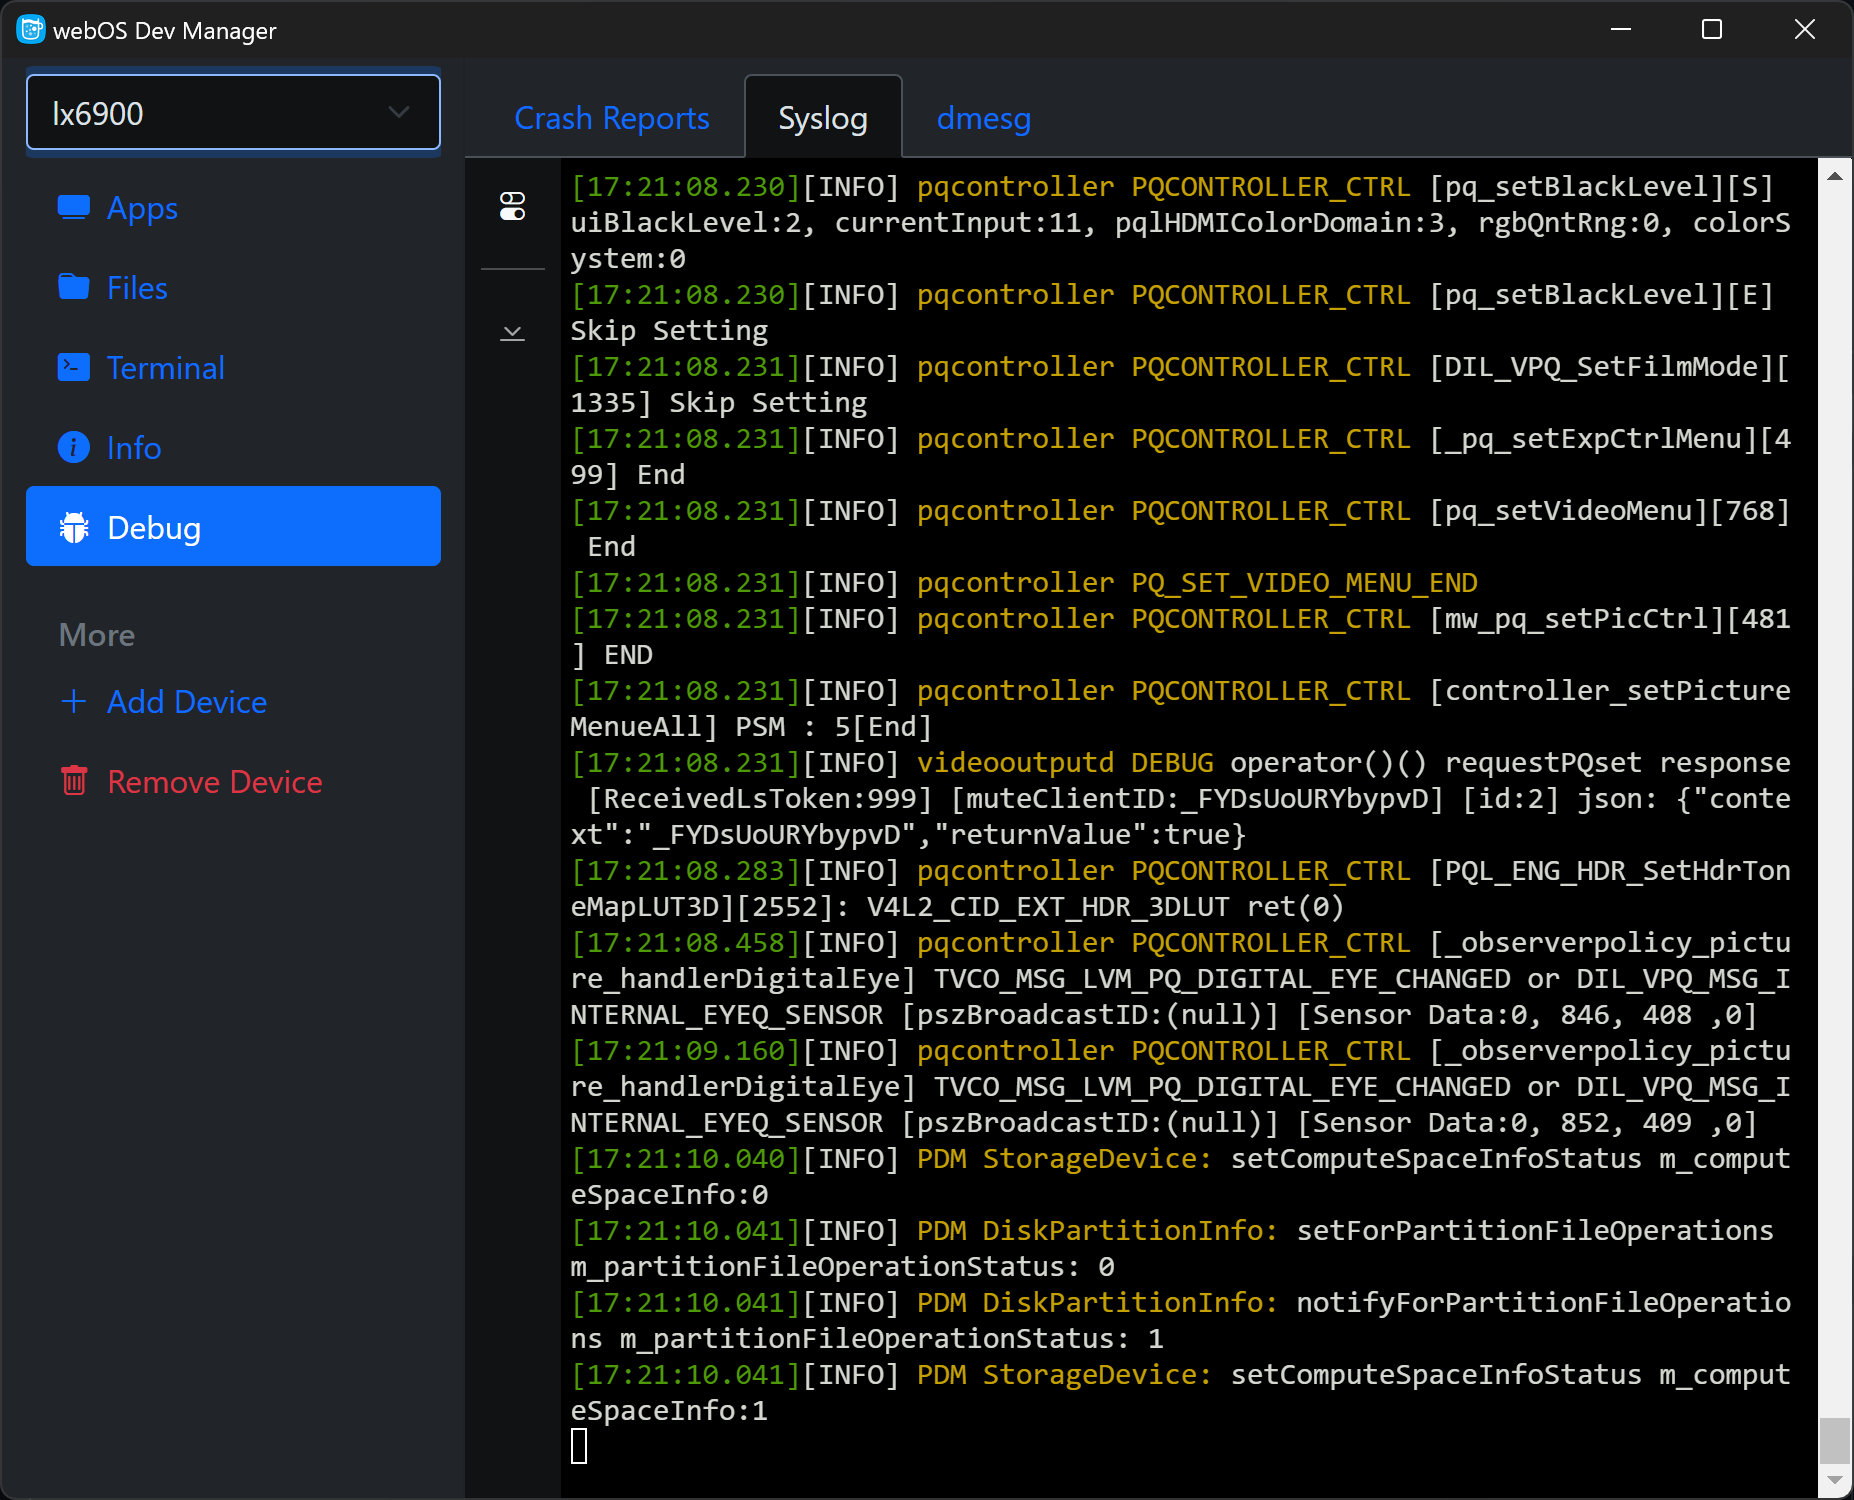Click the Terminal prompt icon
Screen dimensions: 1854x1500
74,368
